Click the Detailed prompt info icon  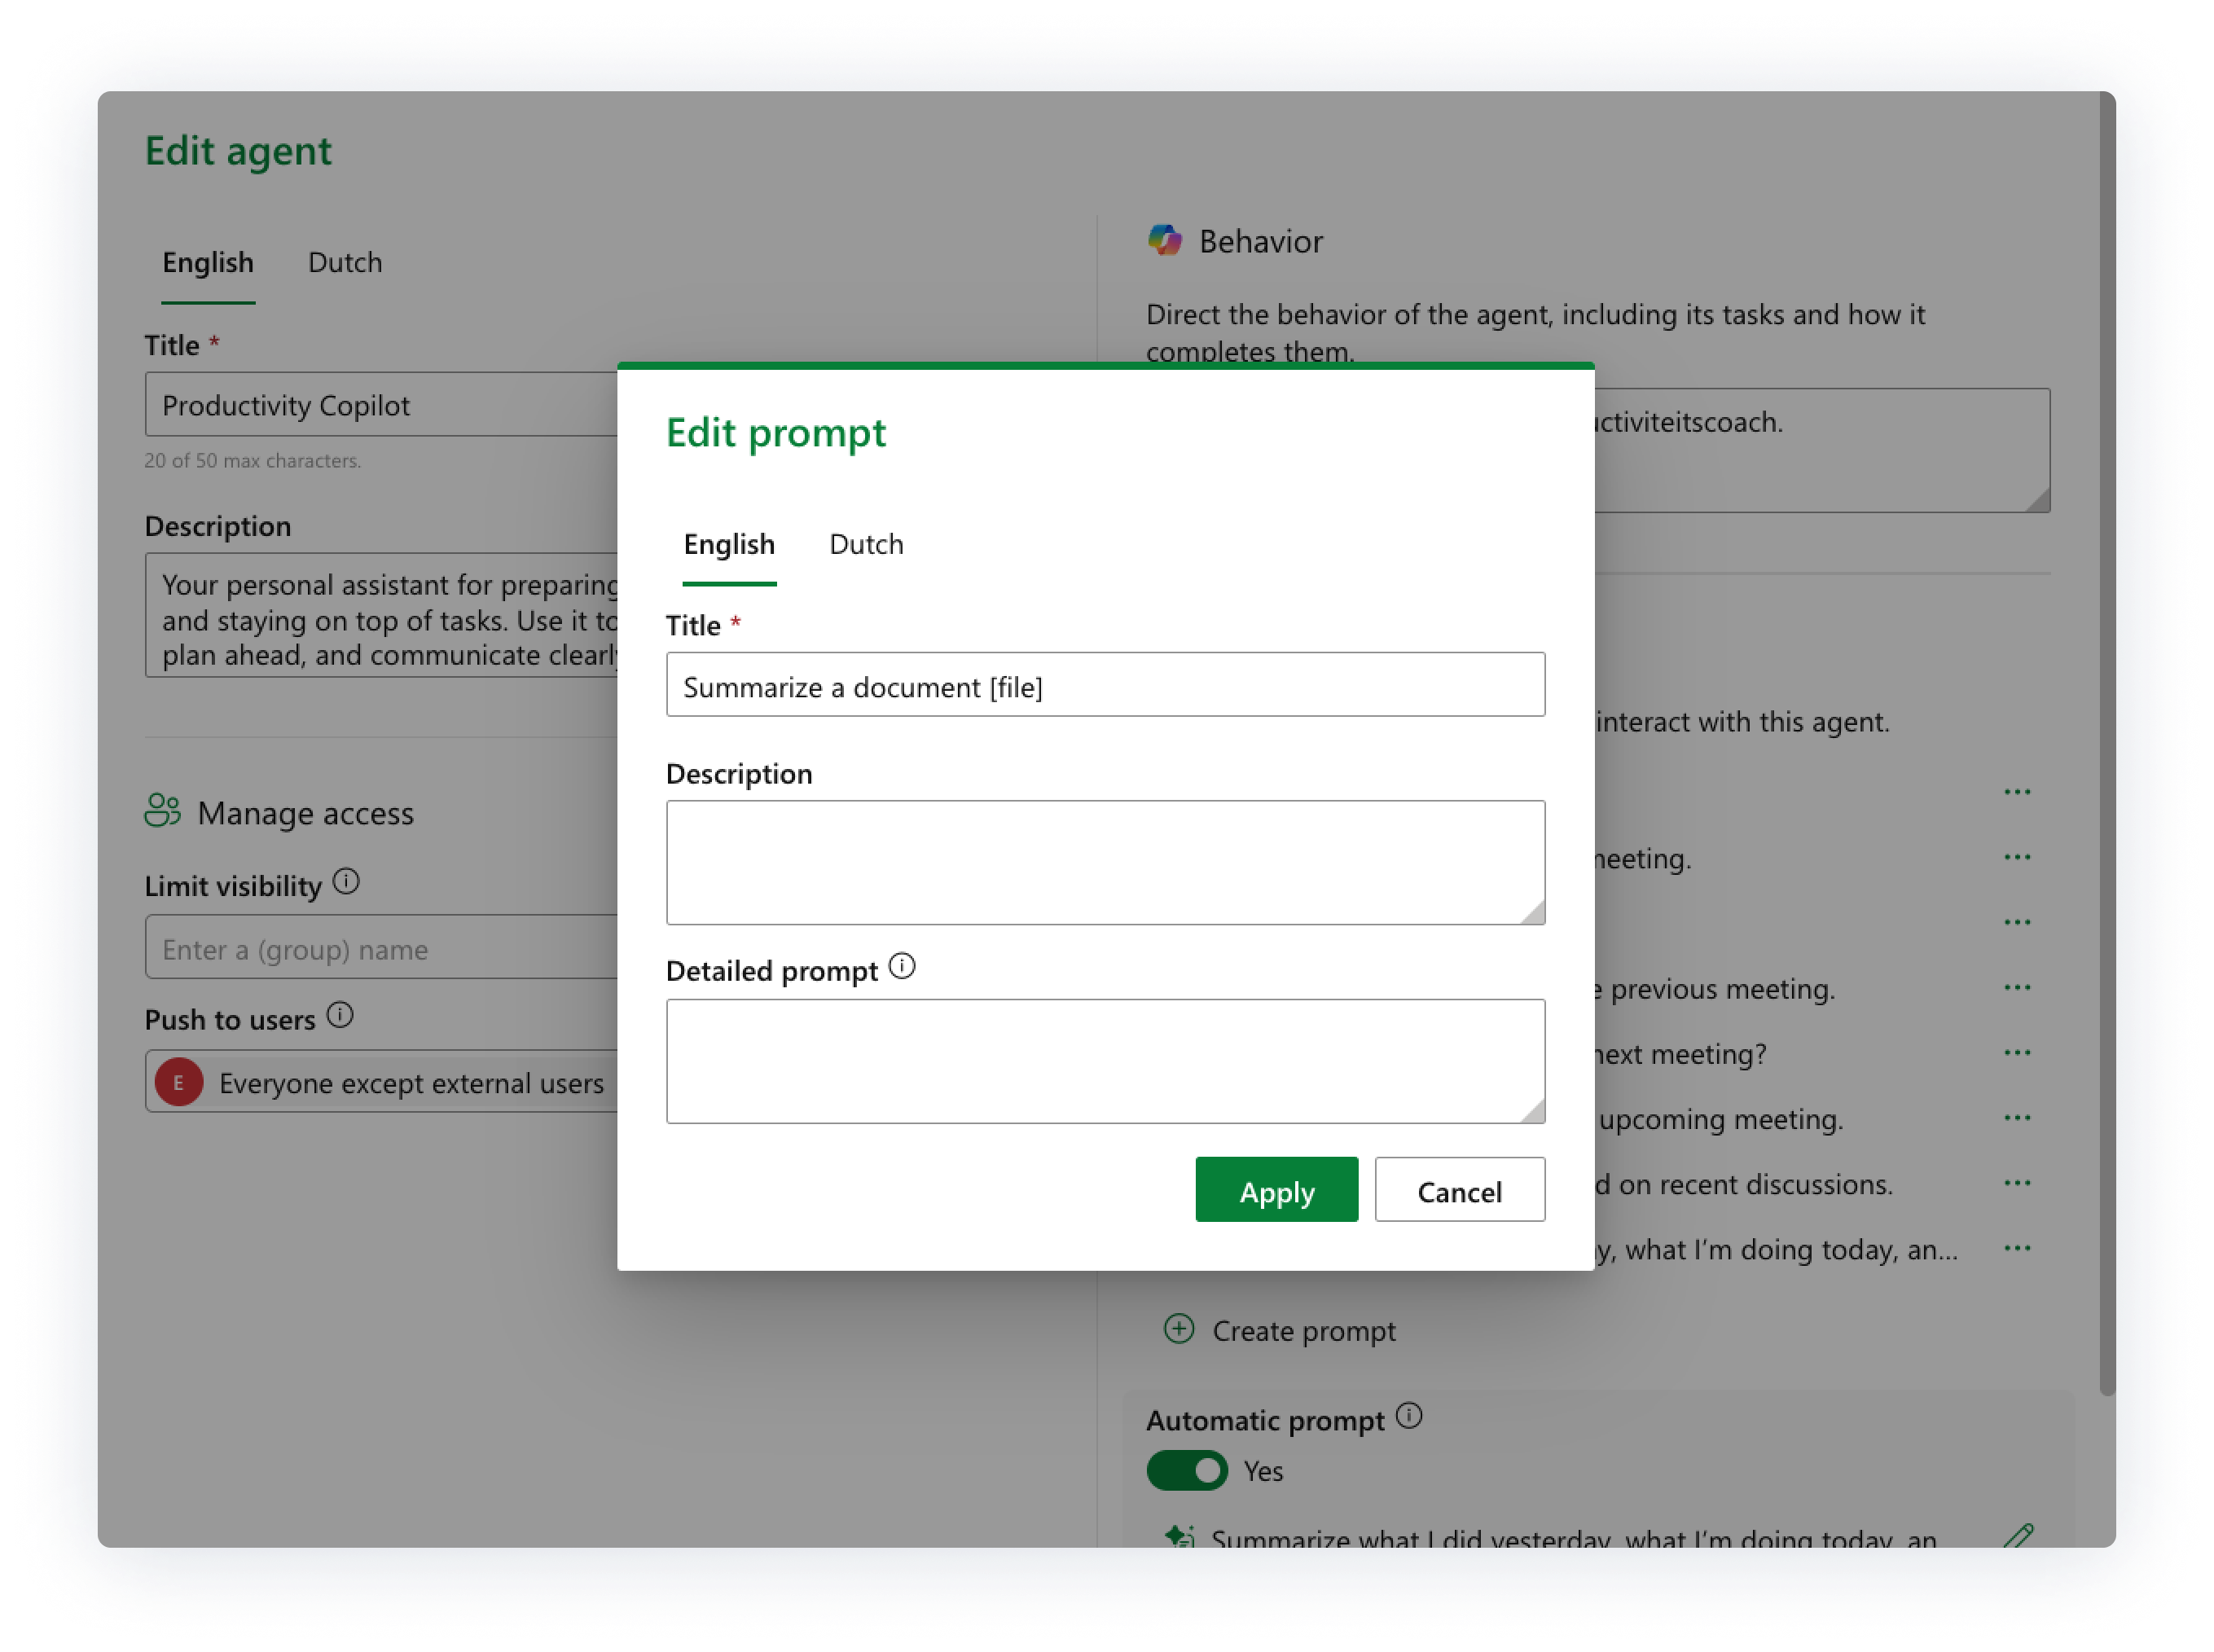click(901, 966)
